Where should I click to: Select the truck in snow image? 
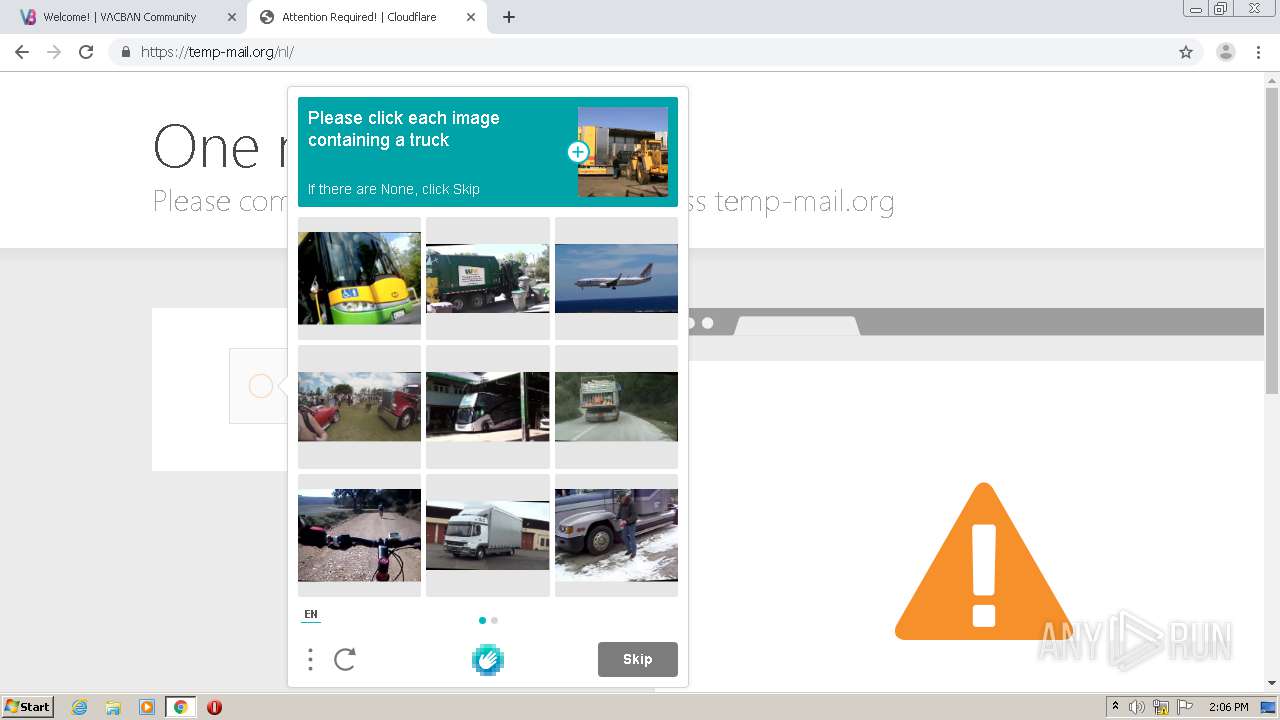pyautogui.click(x=616, y=535)
